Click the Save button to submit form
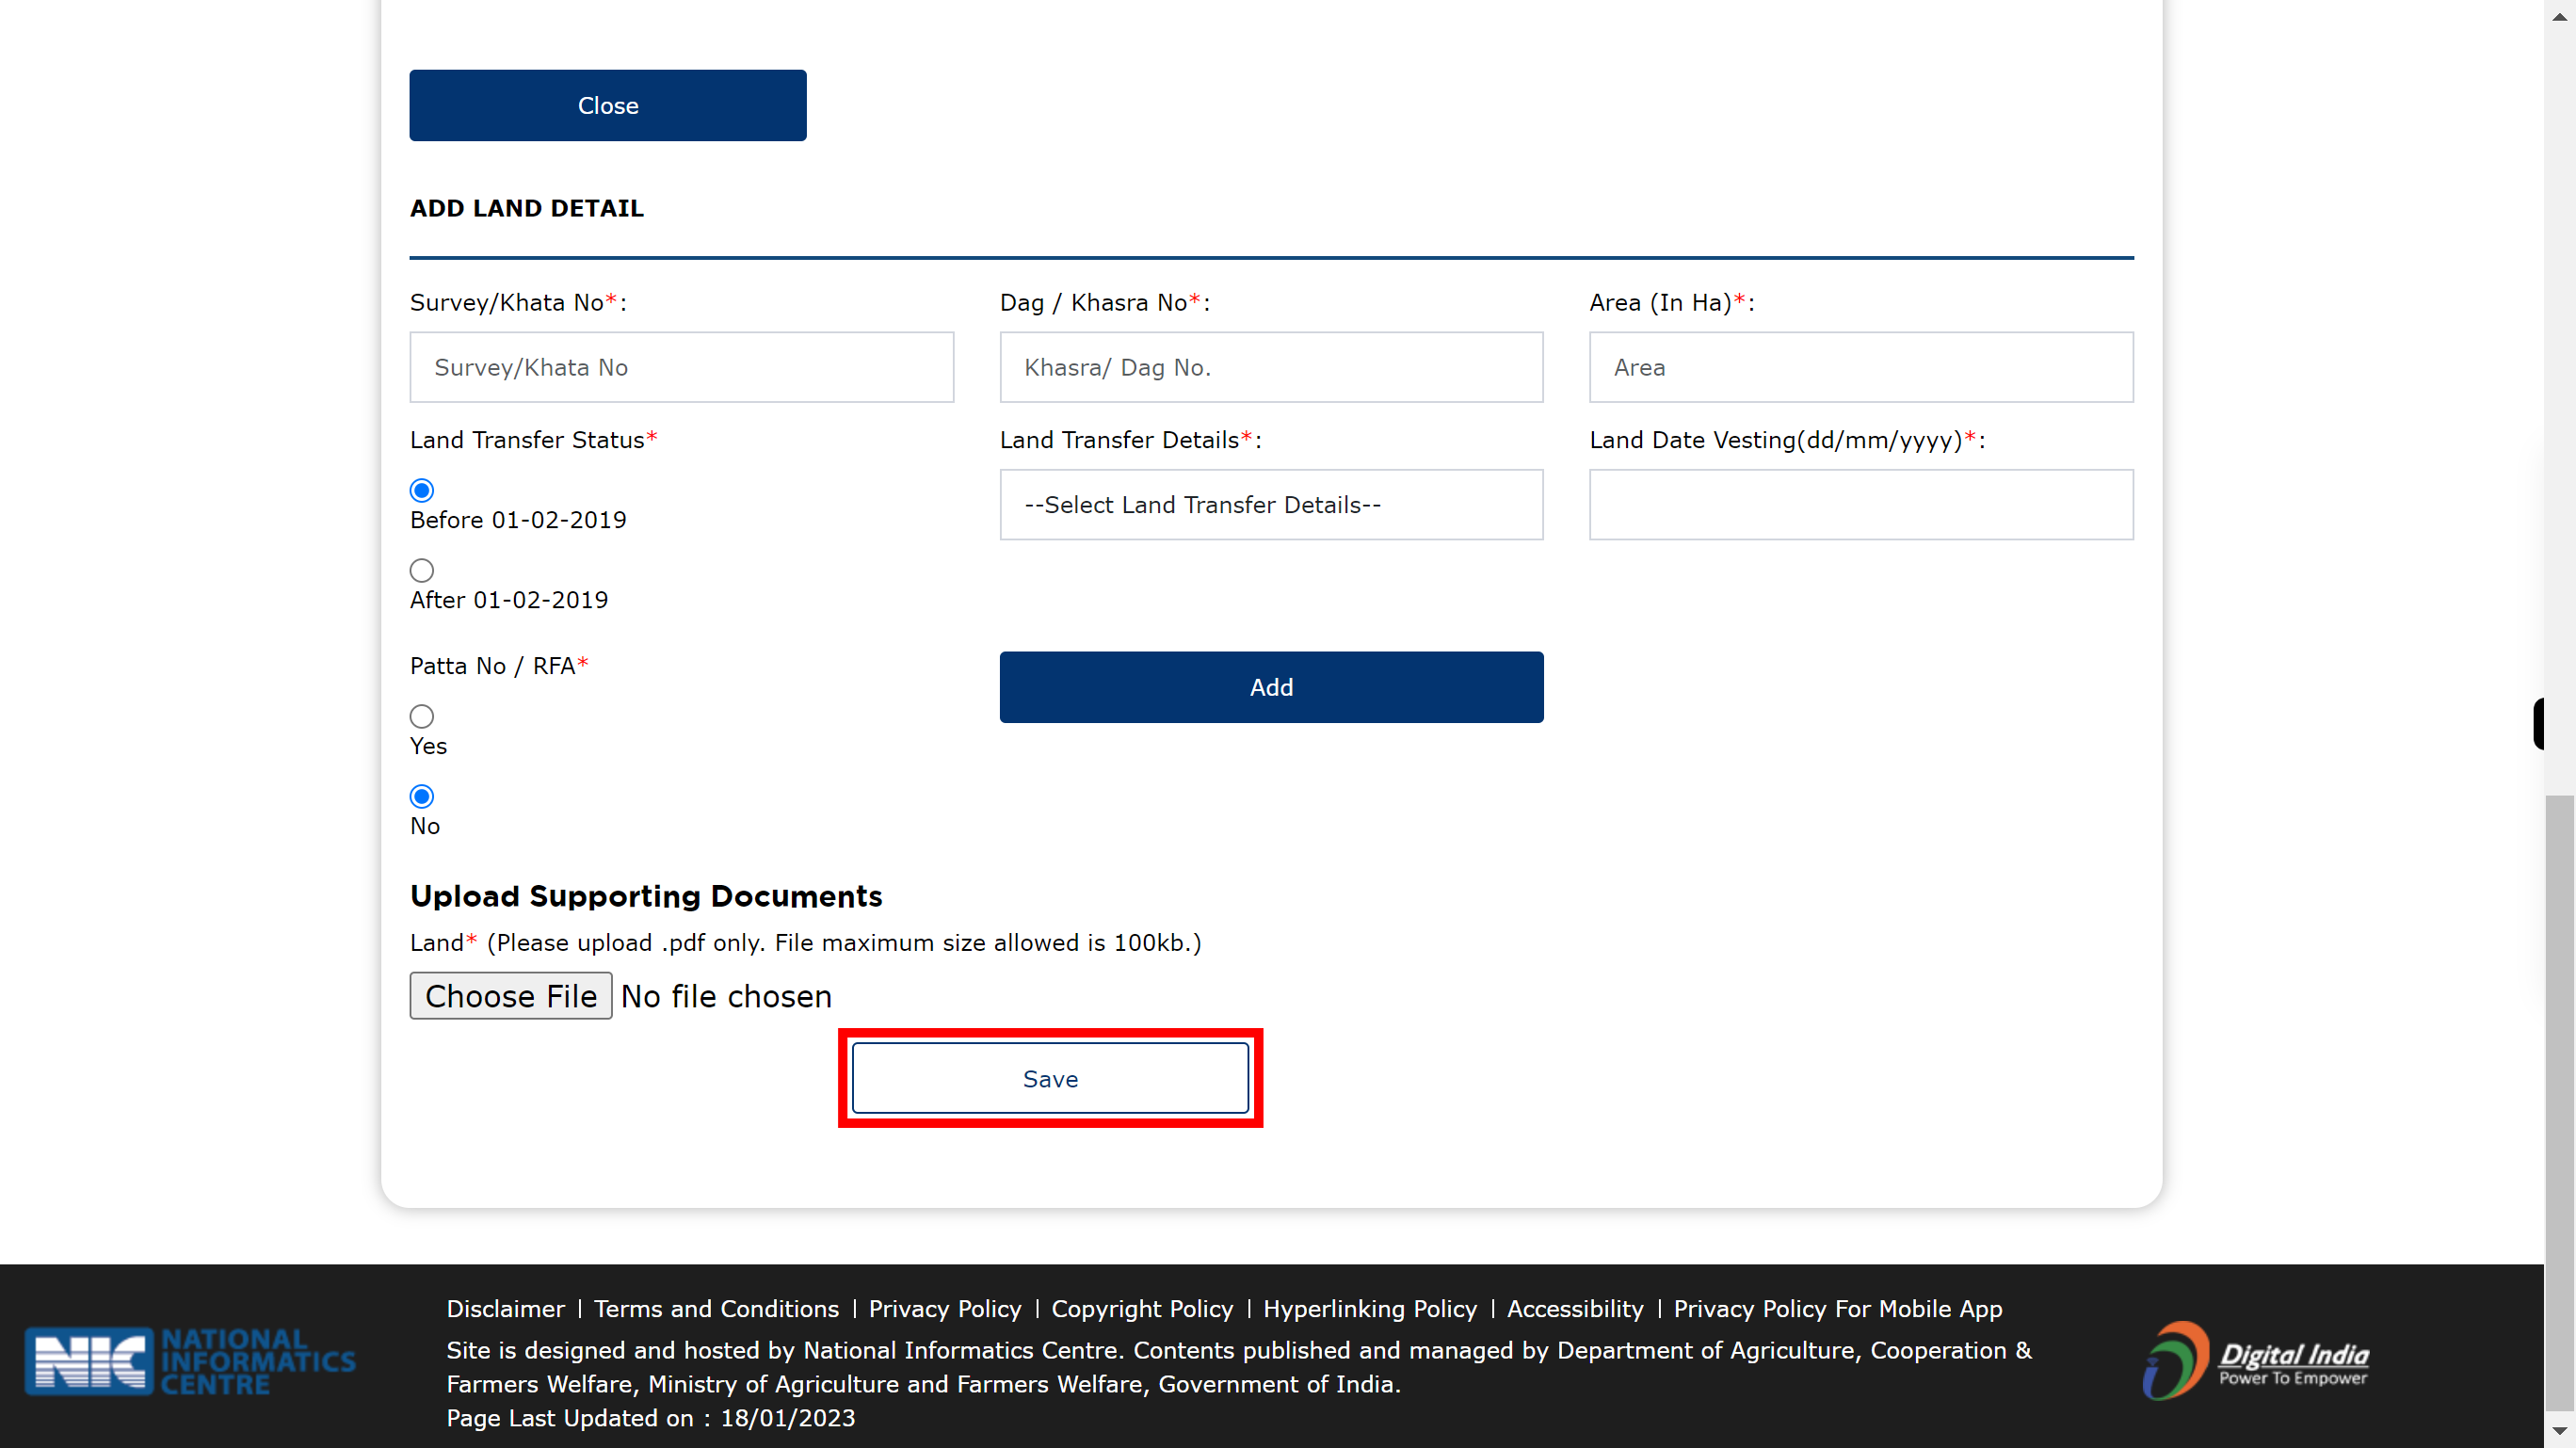 pyautogui.click(x=1049, y=1080)
